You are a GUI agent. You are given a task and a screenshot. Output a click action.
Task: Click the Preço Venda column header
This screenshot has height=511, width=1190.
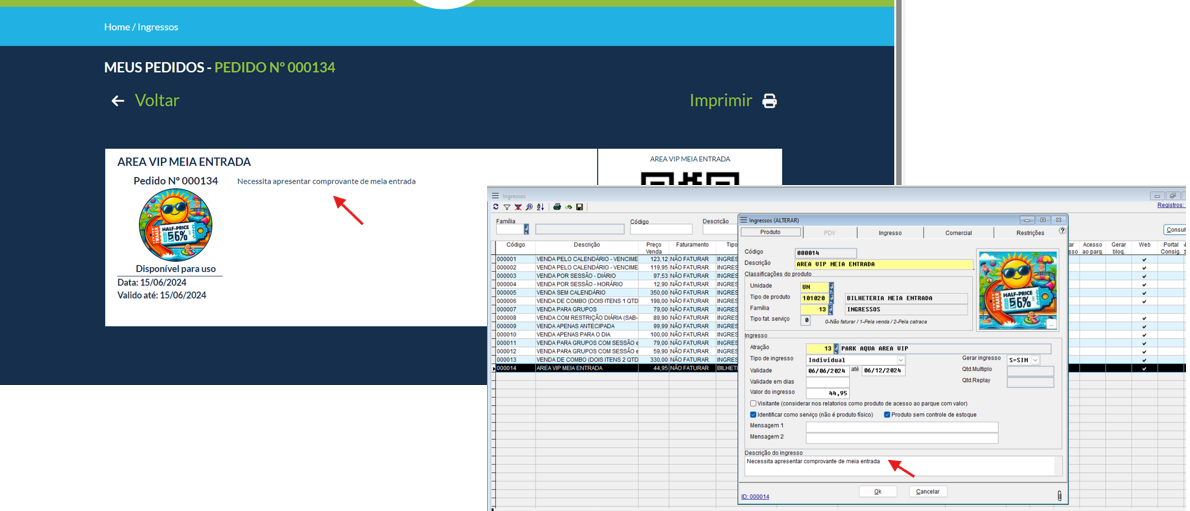click(x=653, y=248)
